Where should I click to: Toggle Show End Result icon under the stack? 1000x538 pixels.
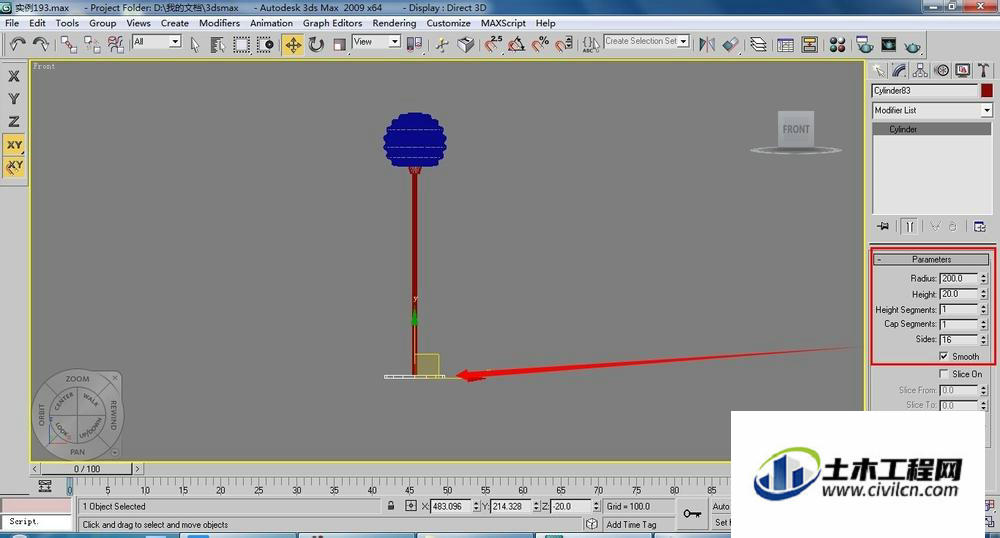pyautogui.click(x=910, y=226)
